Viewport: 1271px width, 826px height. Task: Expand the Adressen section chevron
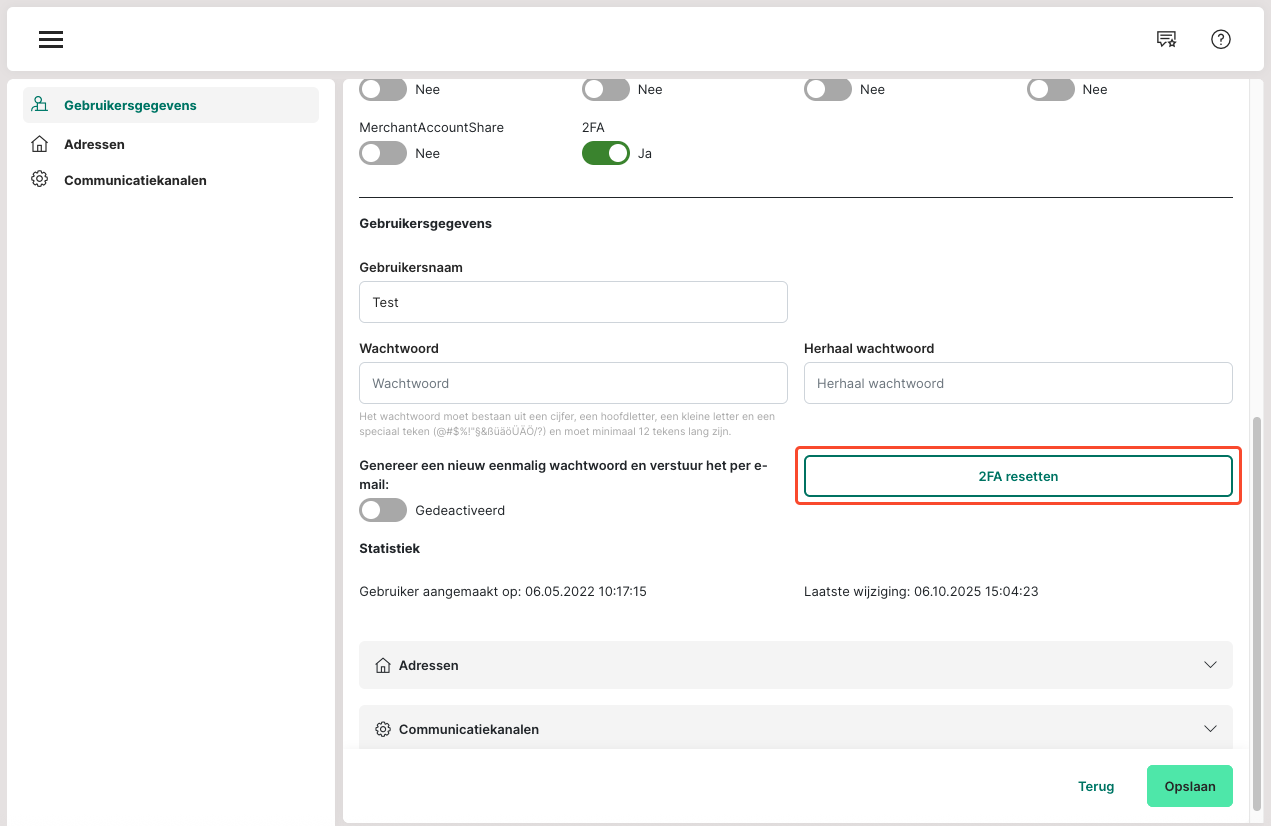(x=1210, y=665)
